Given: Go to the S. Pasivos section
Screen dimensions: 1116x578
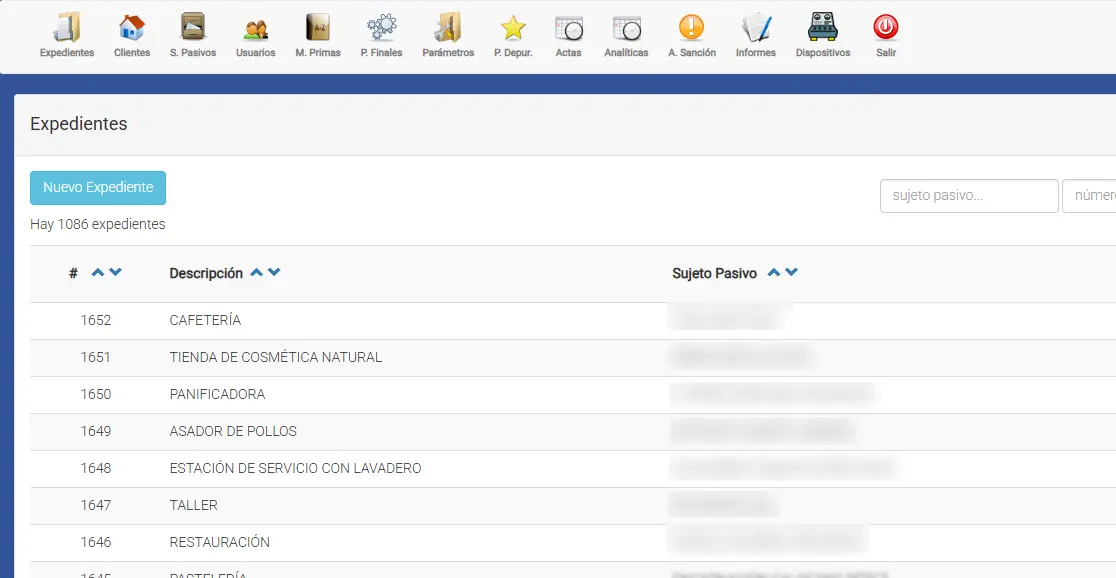Looking at the screenshot, I should point(193,29).
